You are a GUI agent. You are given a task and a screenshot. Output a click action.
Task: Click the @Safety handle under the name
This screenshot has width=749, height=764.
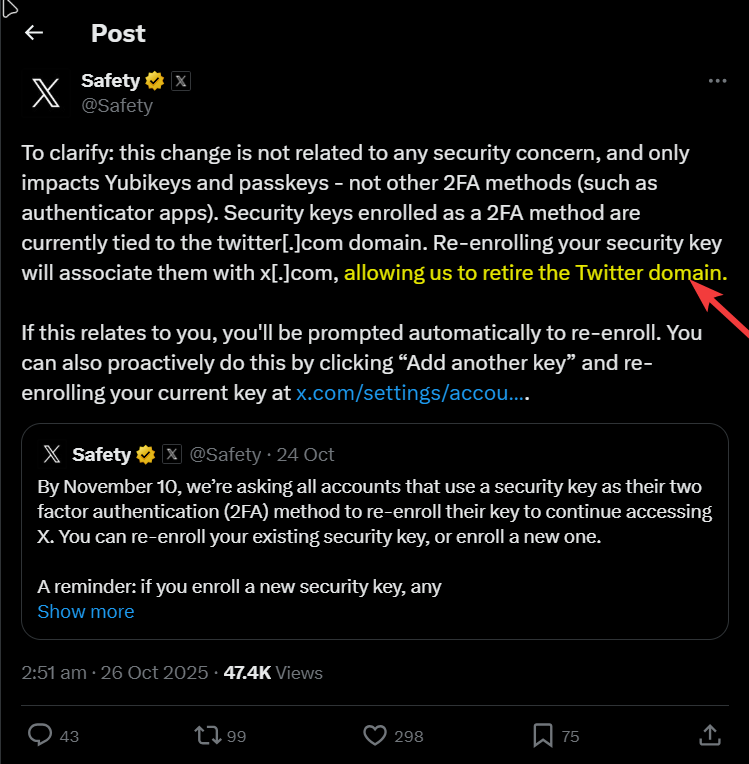[x=117, y=105]
